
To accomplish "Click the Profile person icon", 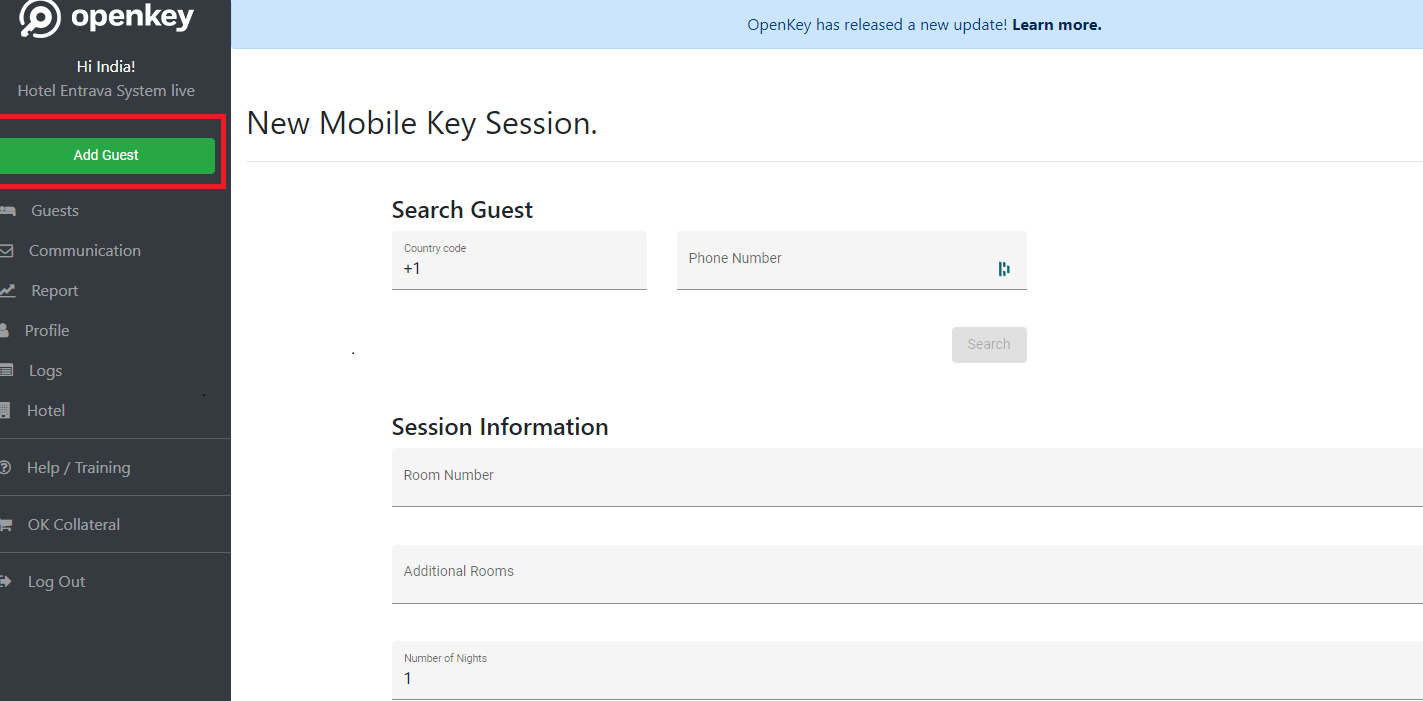I will [8, 330].
